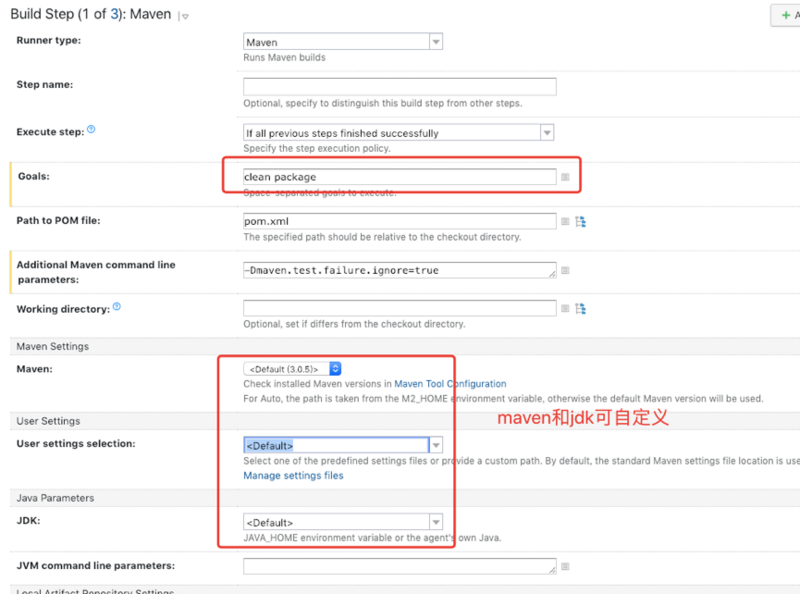Screen dimensions: 800x594
Task: Click the Java Parameters section header
Action: pyautogui.click(x=55, y=498)
